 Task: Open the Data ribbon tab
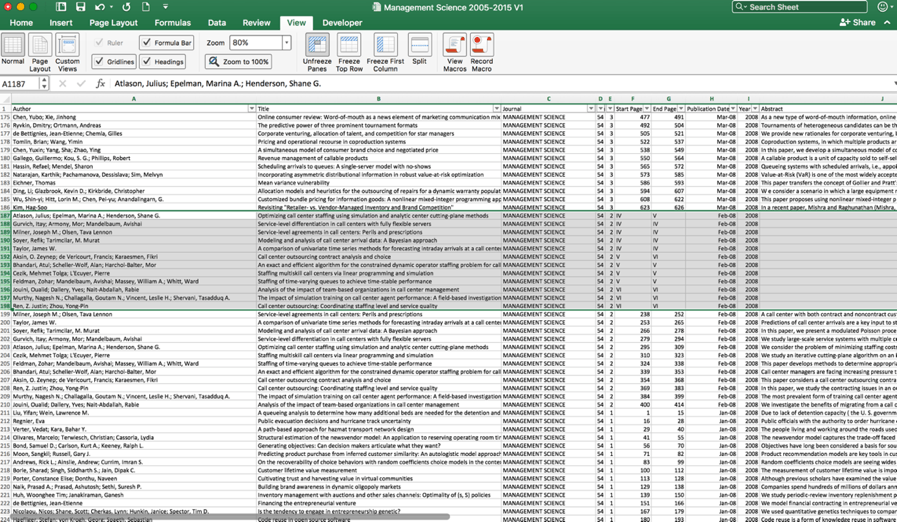[x=217, y=23]
